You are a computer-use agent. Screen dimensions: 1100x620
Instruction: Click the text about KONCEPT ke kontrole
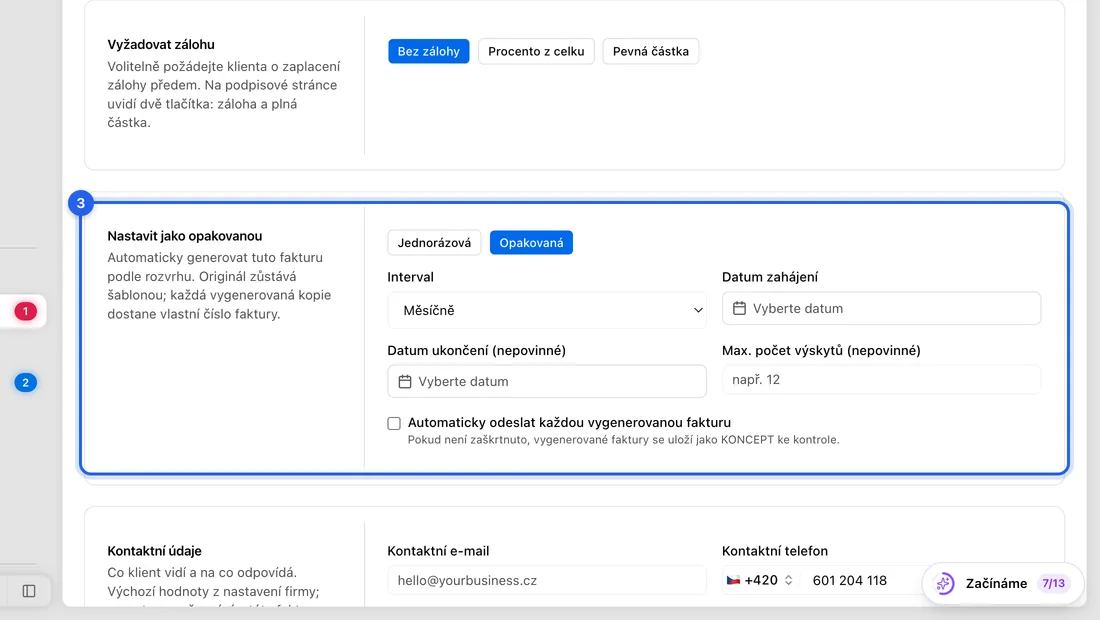[x=624, y=440]
